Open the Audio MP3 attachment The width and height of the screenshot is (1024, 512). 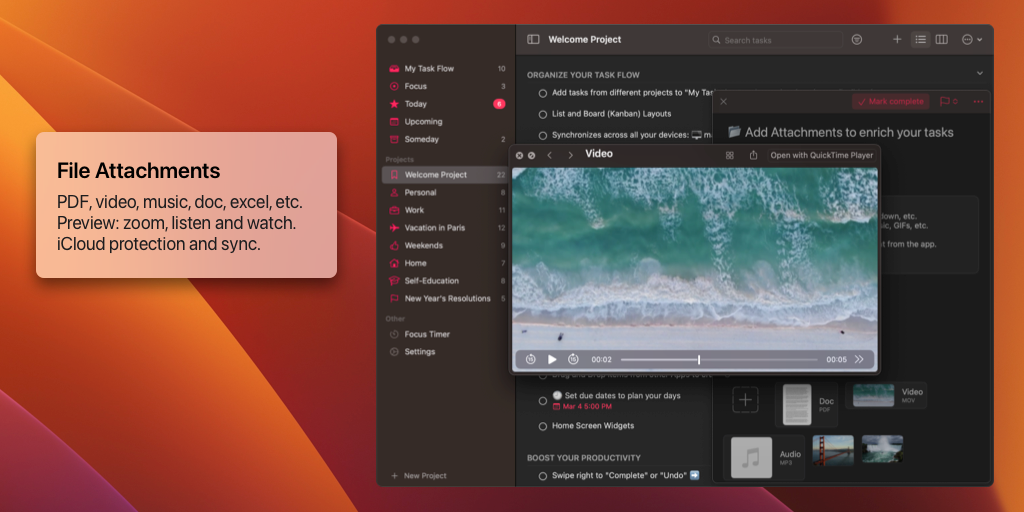click(765, 458)
